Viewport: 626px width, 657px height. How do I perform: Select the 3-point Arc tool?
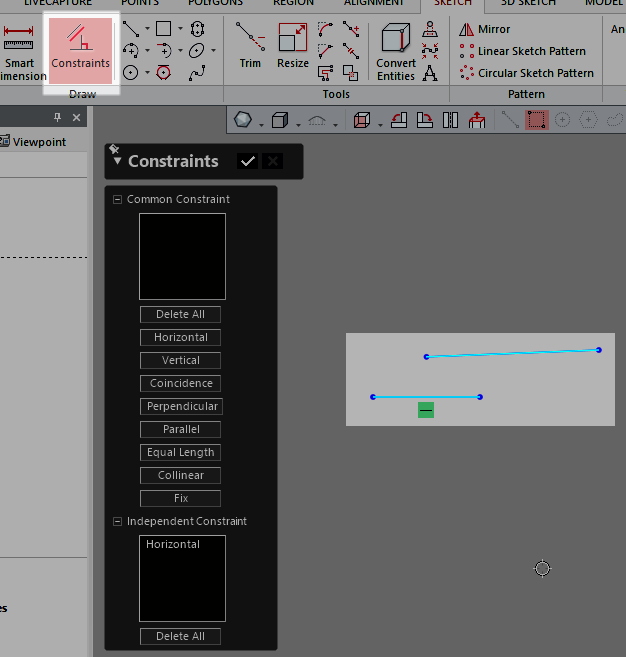tap(131, 51)
